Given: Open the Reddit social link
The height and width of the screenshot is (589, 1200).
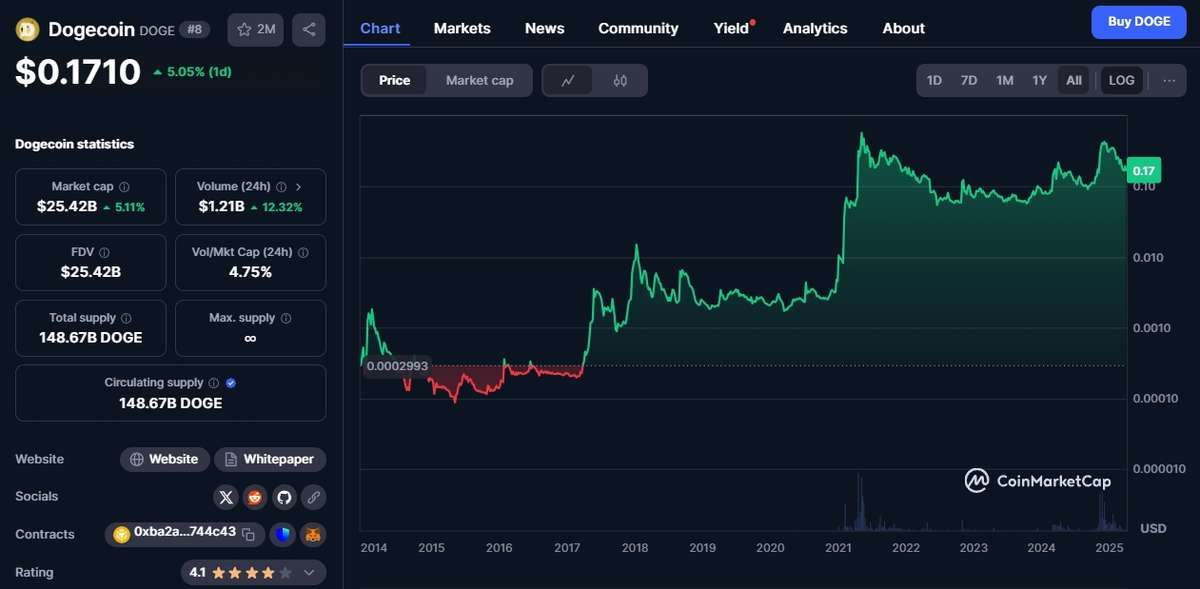Looking at the screenshot, I should pos(255,497).
